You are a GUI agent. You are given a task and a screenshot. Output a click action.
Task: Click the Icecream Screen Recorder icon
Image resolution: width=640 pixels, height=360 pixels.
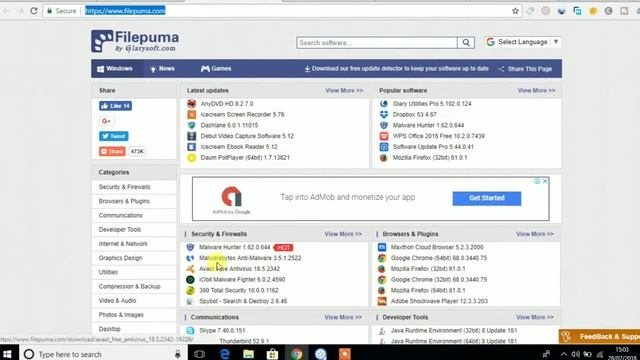click(191, 115)
